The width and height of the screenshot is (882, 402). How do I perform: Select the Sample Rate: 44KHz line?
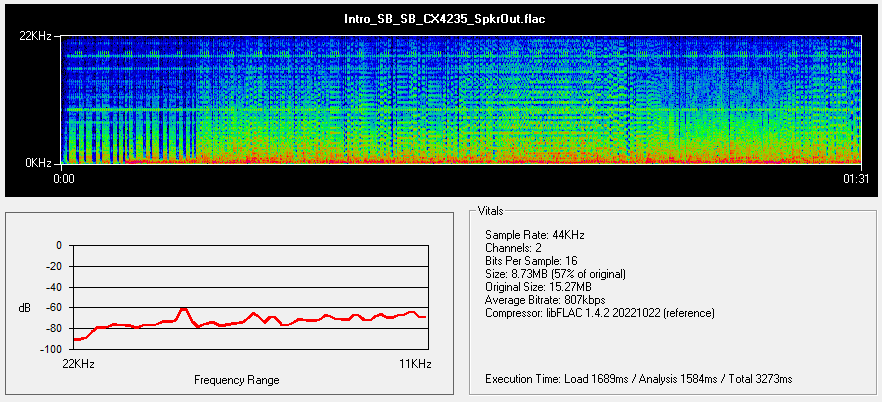pos(534,234)
